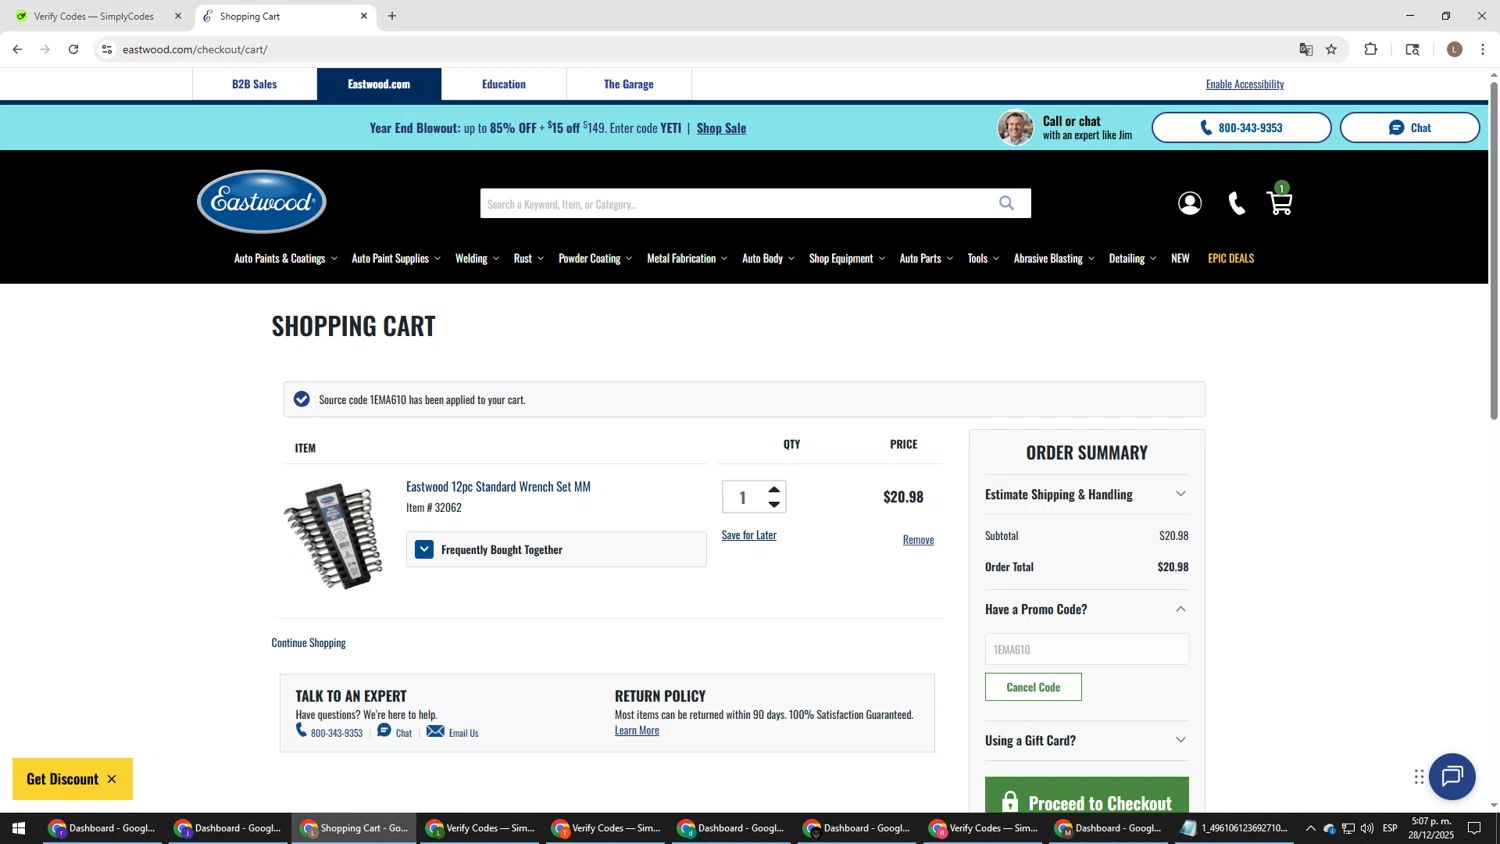
Task: Switch to B2B Sales tab
Action: pos(254,84)
